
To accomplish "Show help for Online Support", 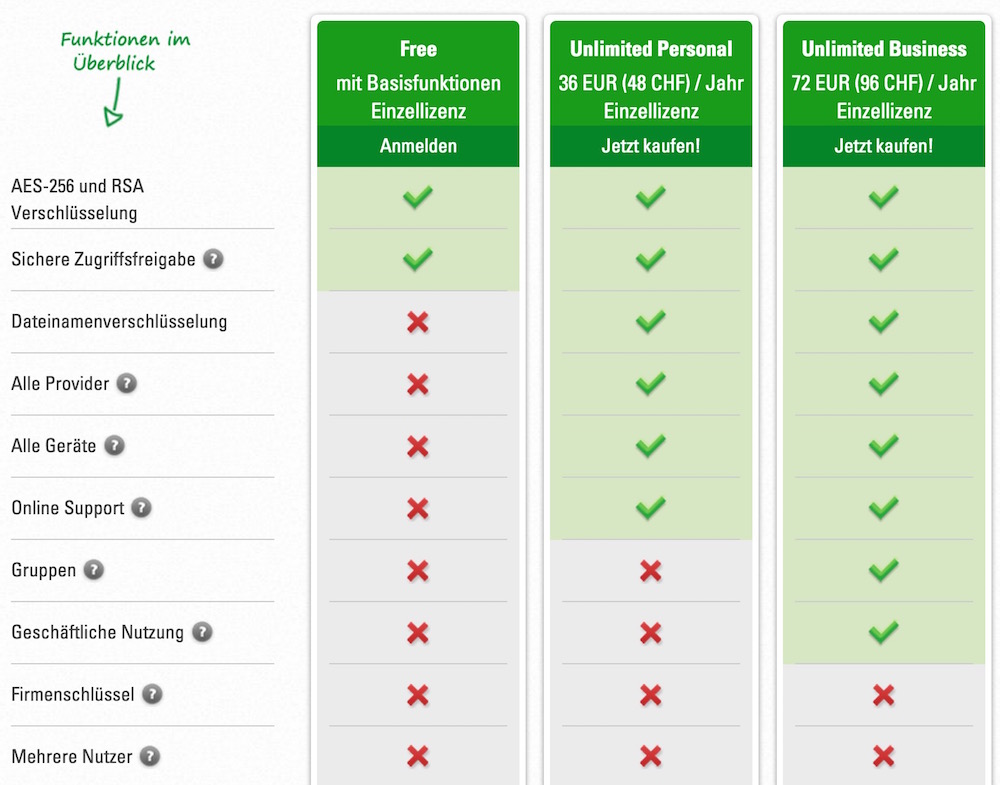I will coord(142,508).
